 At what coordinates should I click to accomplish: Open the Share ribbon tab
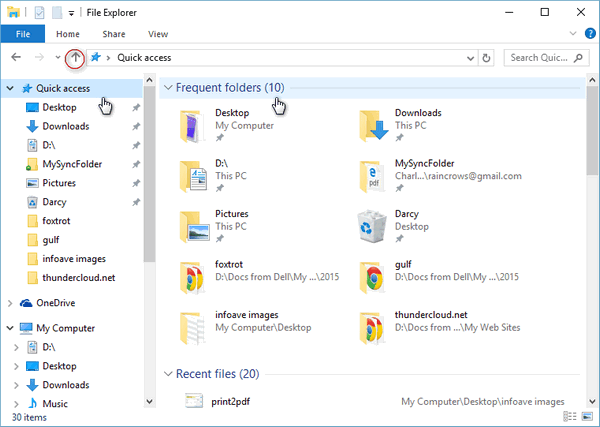click(x=114, y=34)
